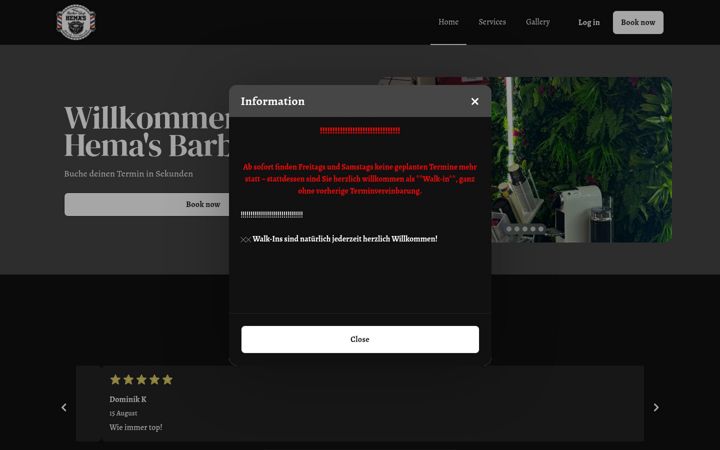Click the red 'Ab sofort finden Freitags' announcement text

coord(360,179)
